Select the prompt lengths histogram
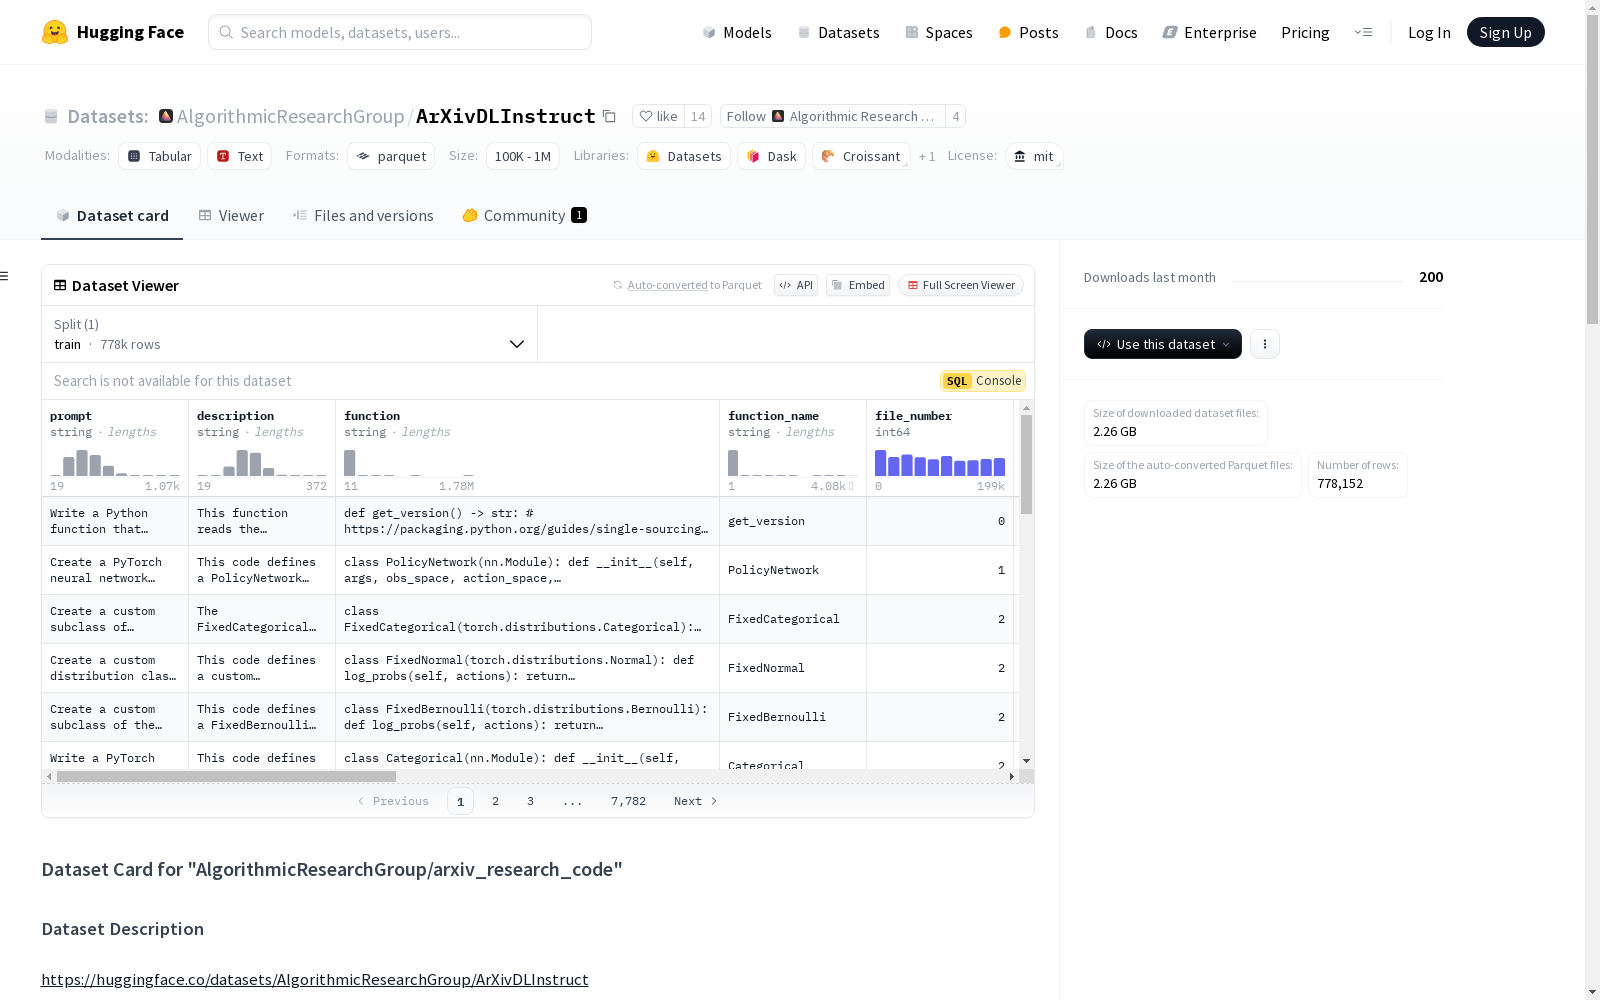The image size is (1600, 1000). (x=115, y=463)
